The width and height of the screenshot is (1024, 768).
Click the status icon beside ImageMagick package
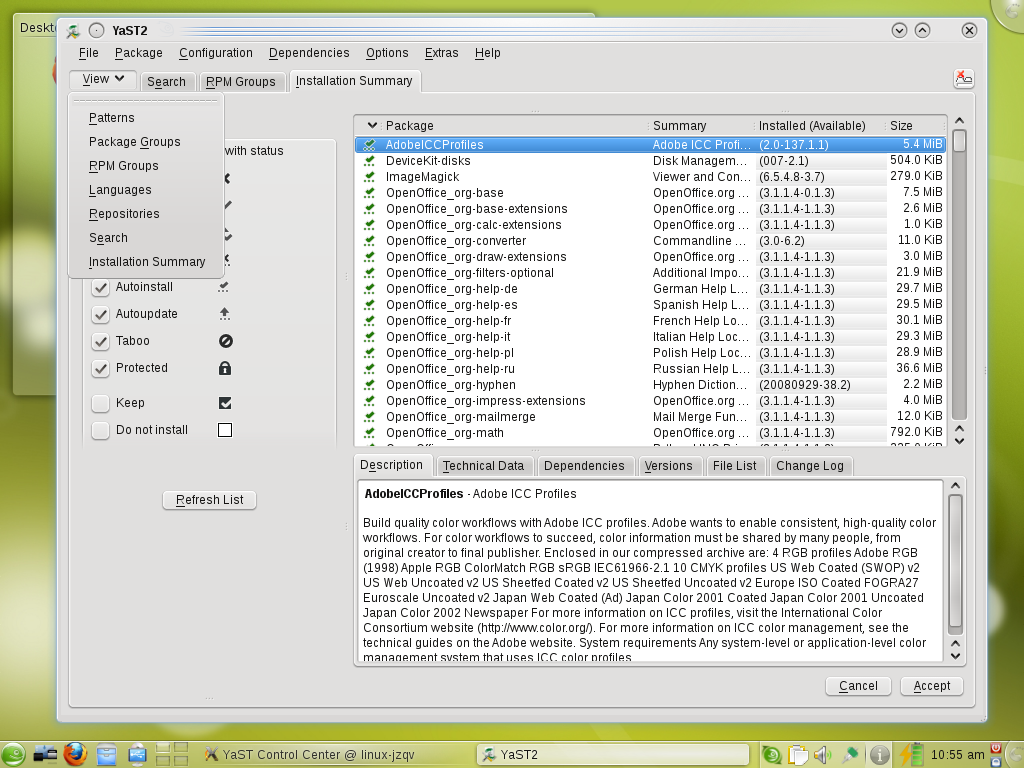coord(369,177)
